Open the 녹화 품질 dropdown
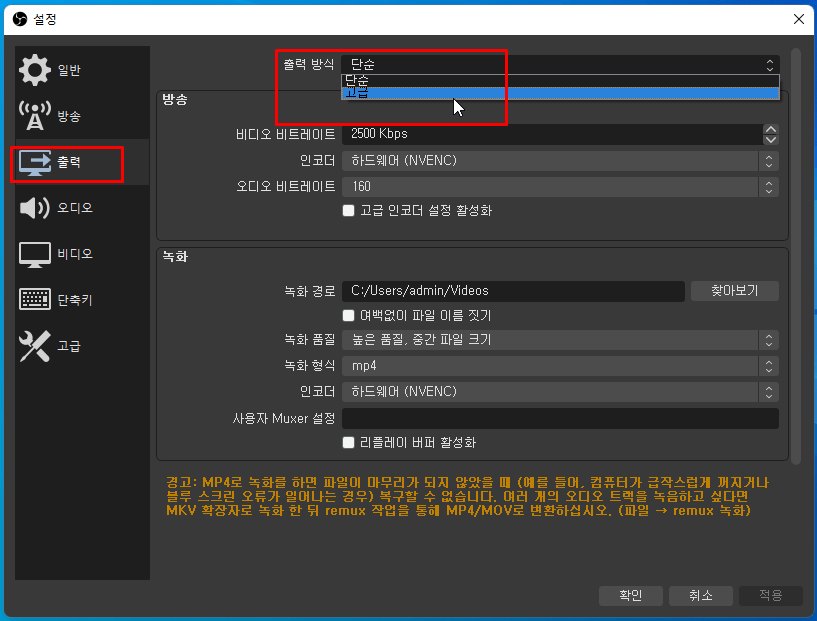817x621 pixels. pyautogui.click(x=560, y=340)
